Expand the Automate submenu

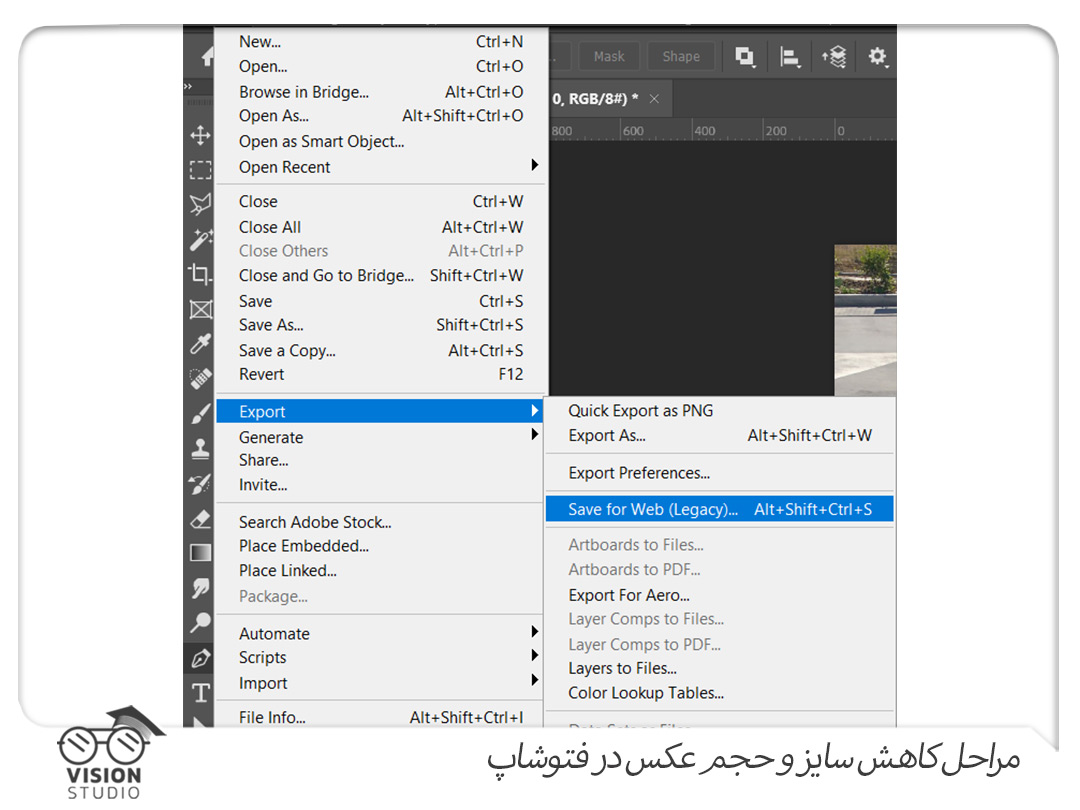point(381,633)
